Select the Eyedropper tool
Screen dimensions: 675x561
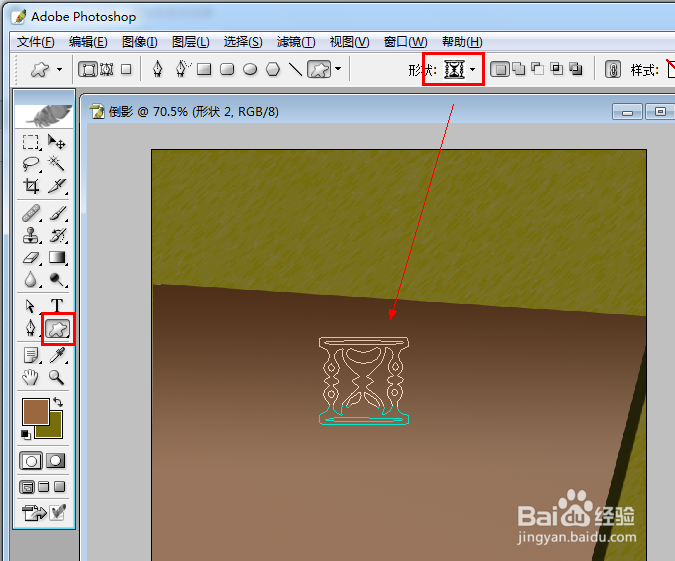(x=57, y=356)
